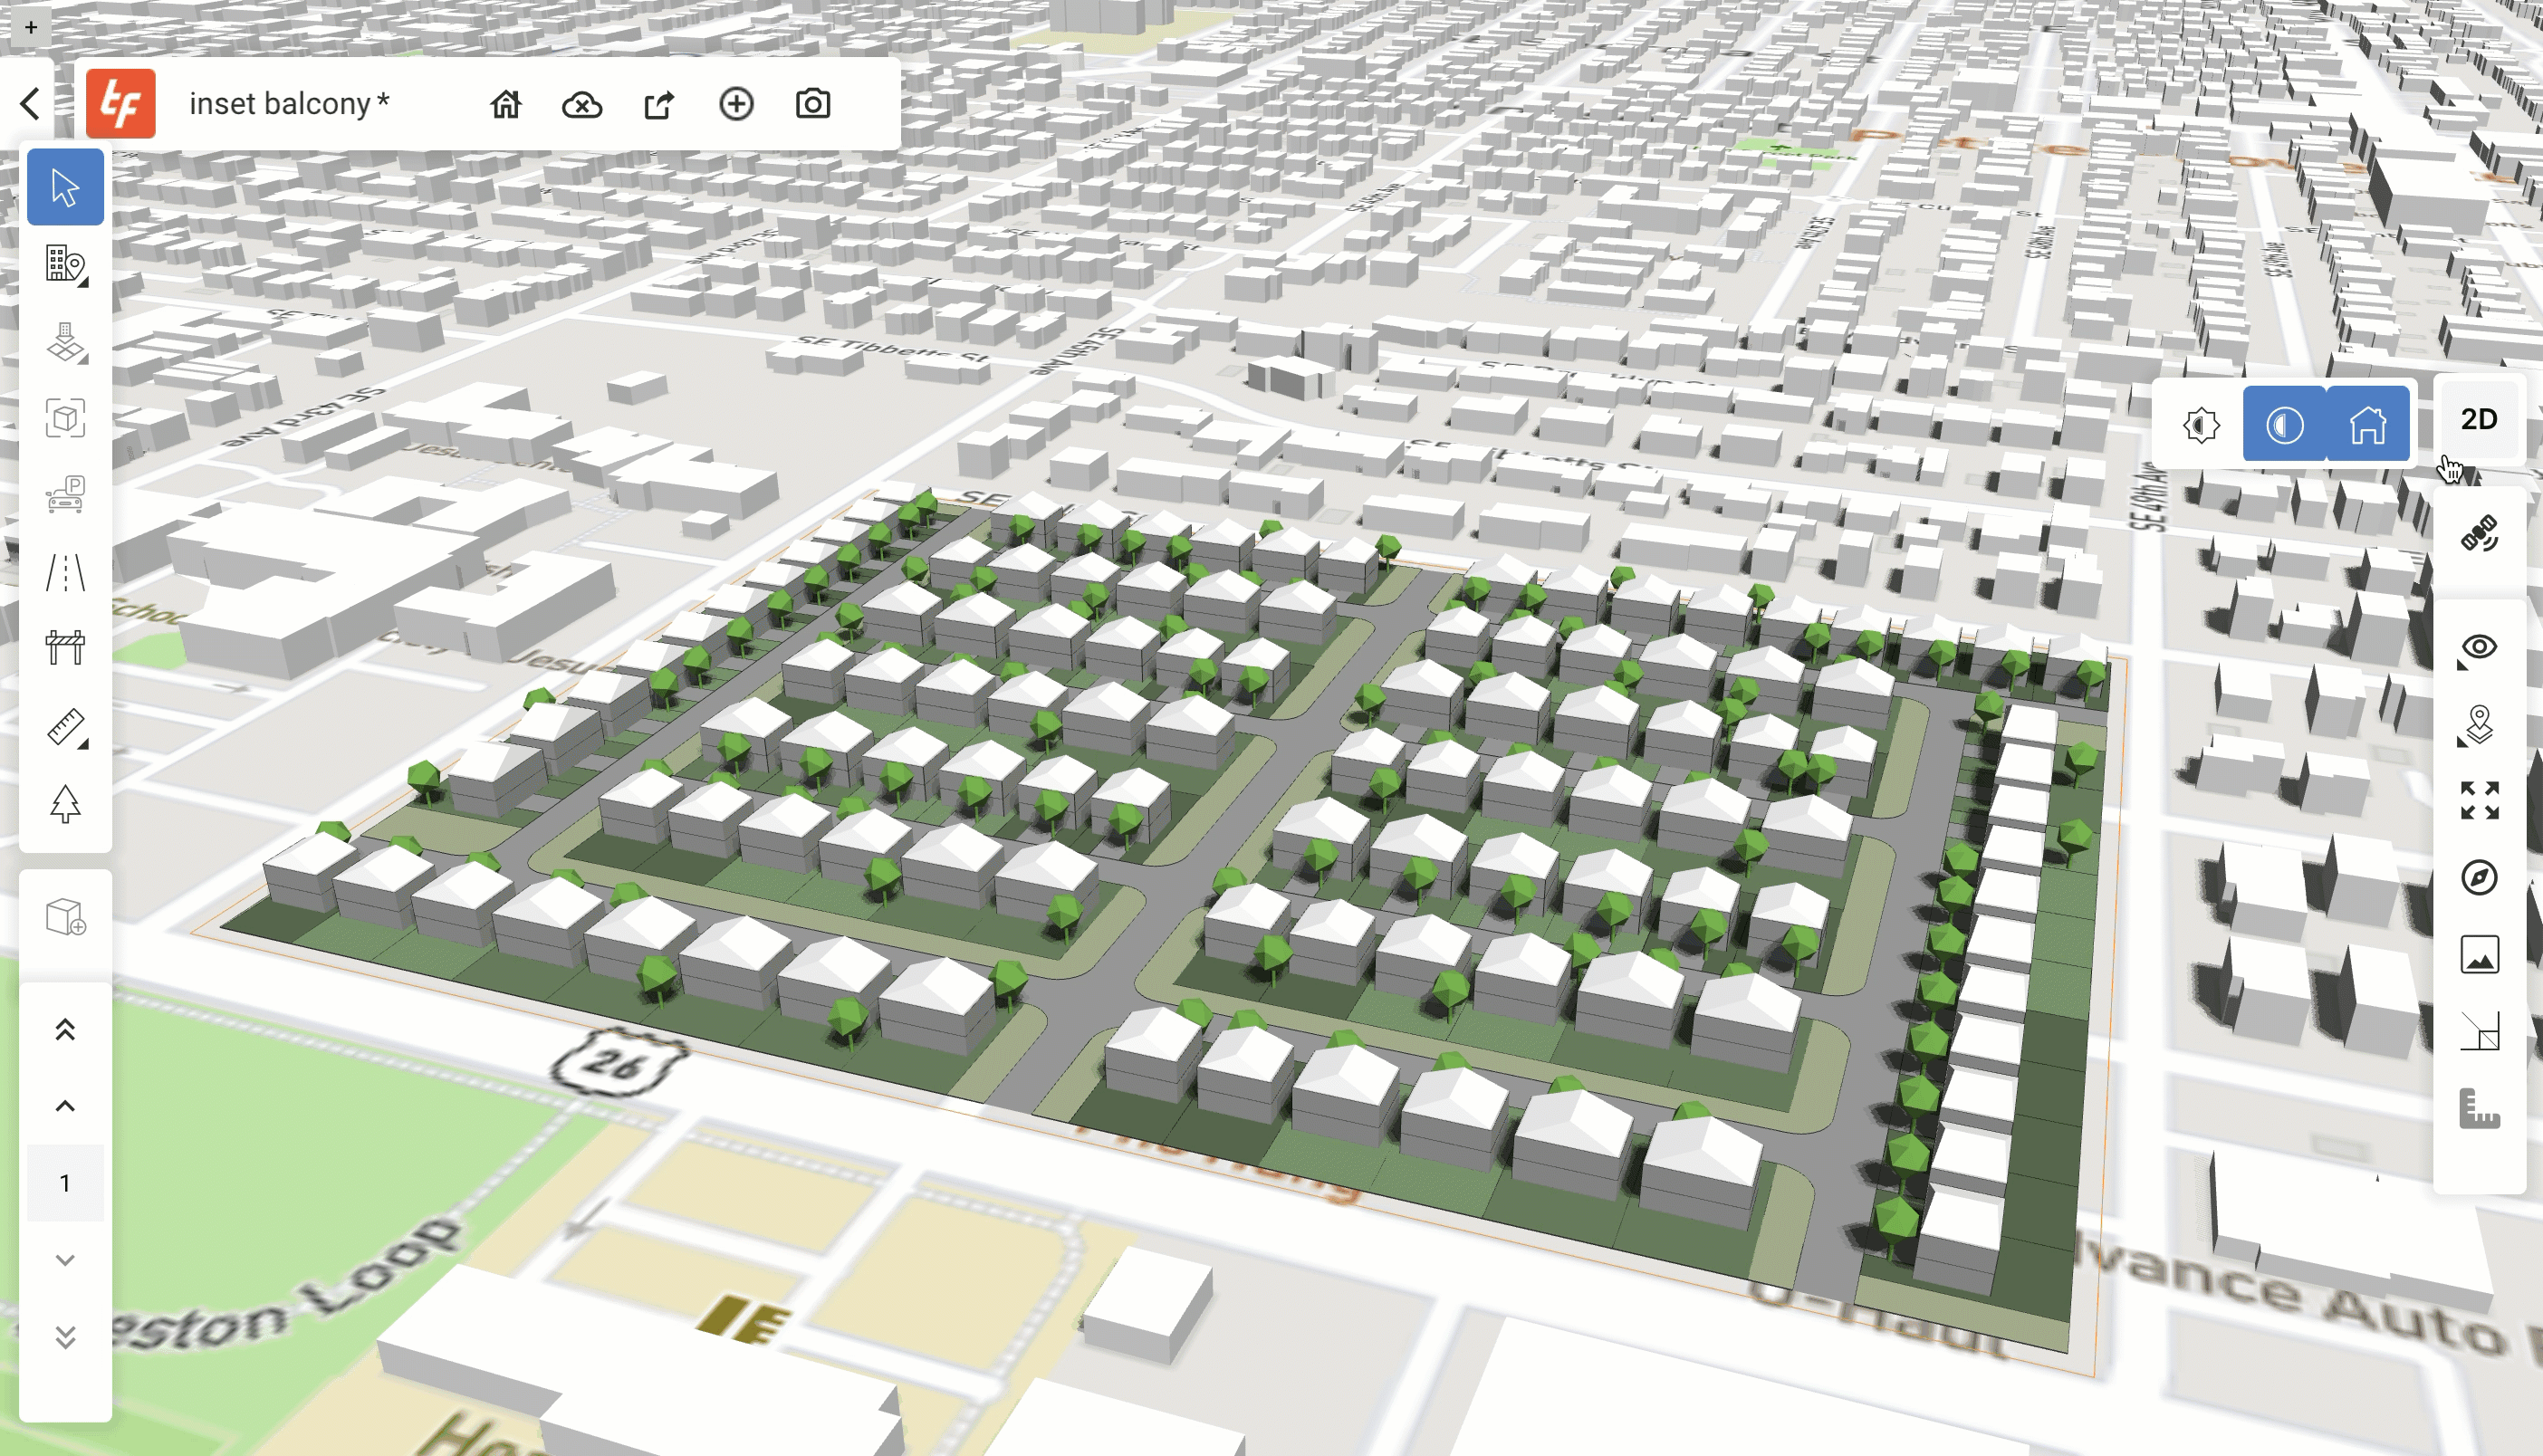
Task: Take a snapshot with camera icon
Action: pos(813,104)
